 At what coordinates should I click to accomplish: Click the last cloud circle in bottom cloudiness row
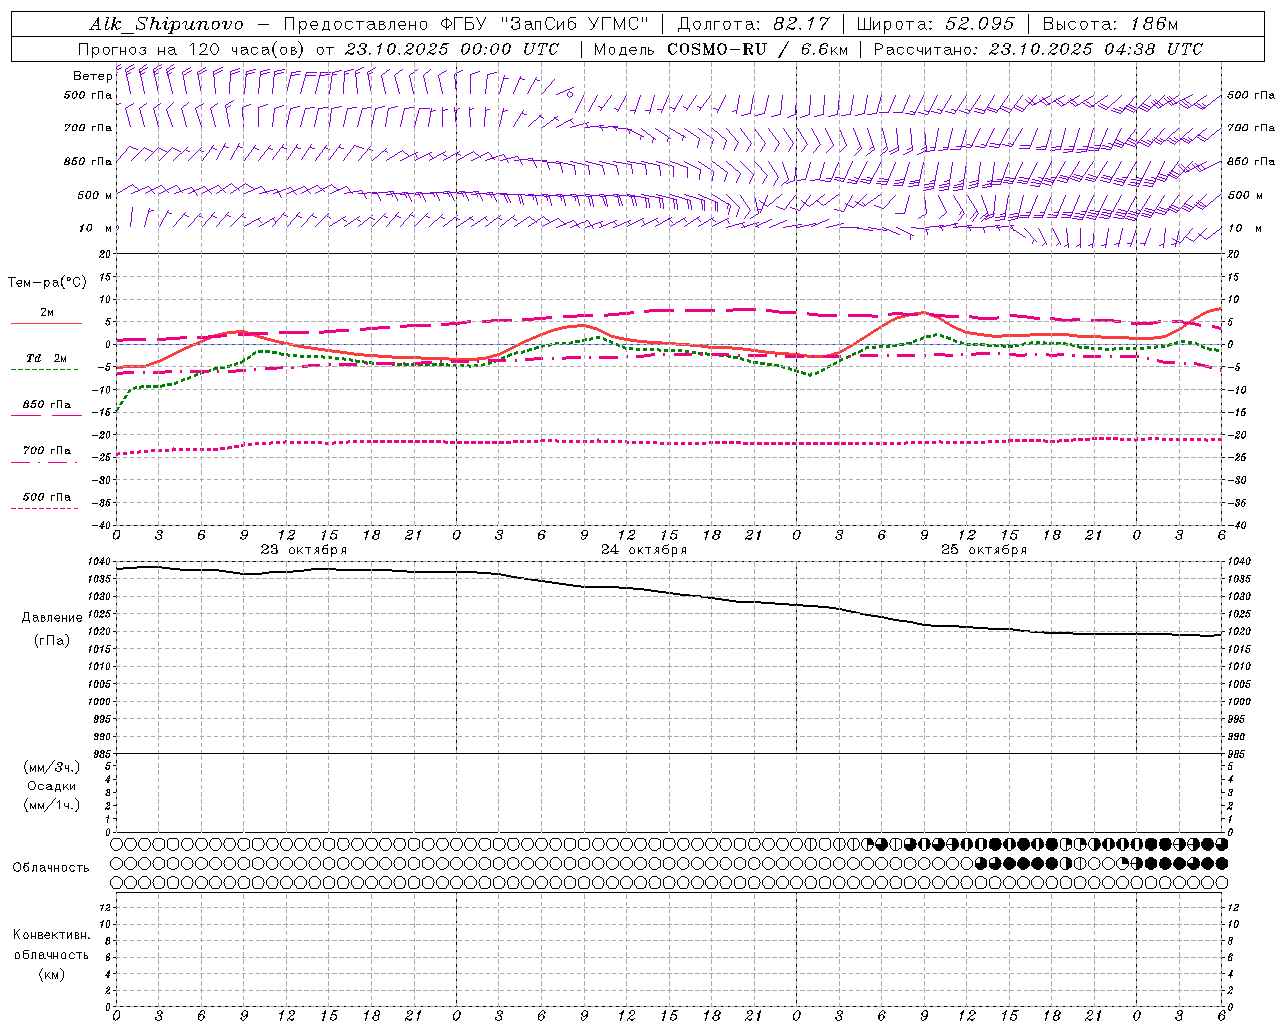pyautogui.click(x=1220, y=882)
